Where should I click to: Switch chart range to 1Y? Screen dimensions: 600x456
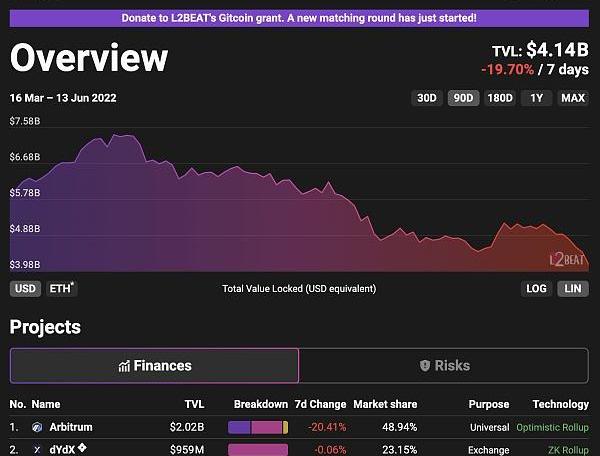pos(536,98)
